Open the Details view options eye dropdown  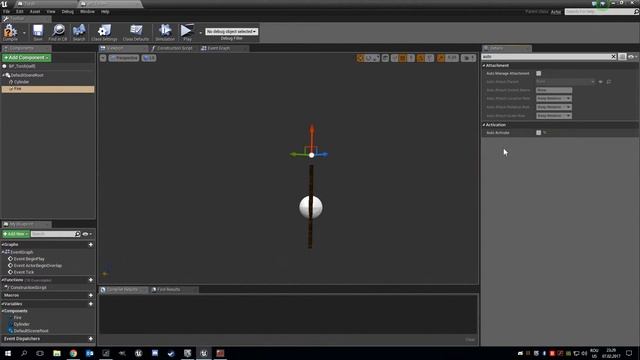pos(632,57)
